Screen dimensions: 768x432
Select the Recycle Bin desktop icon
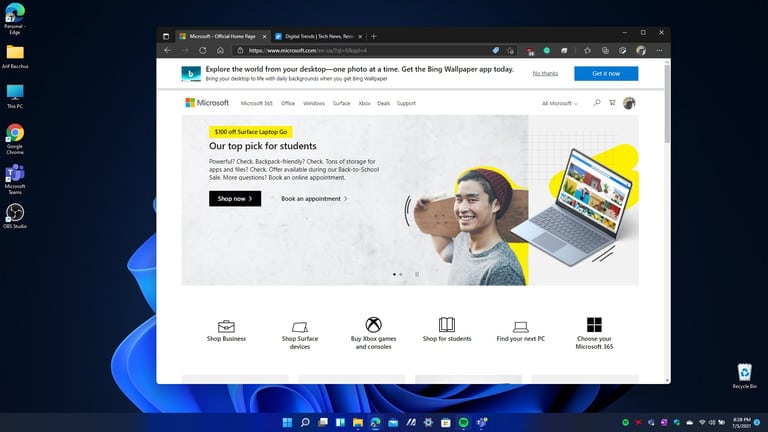(x=744, y=376)
